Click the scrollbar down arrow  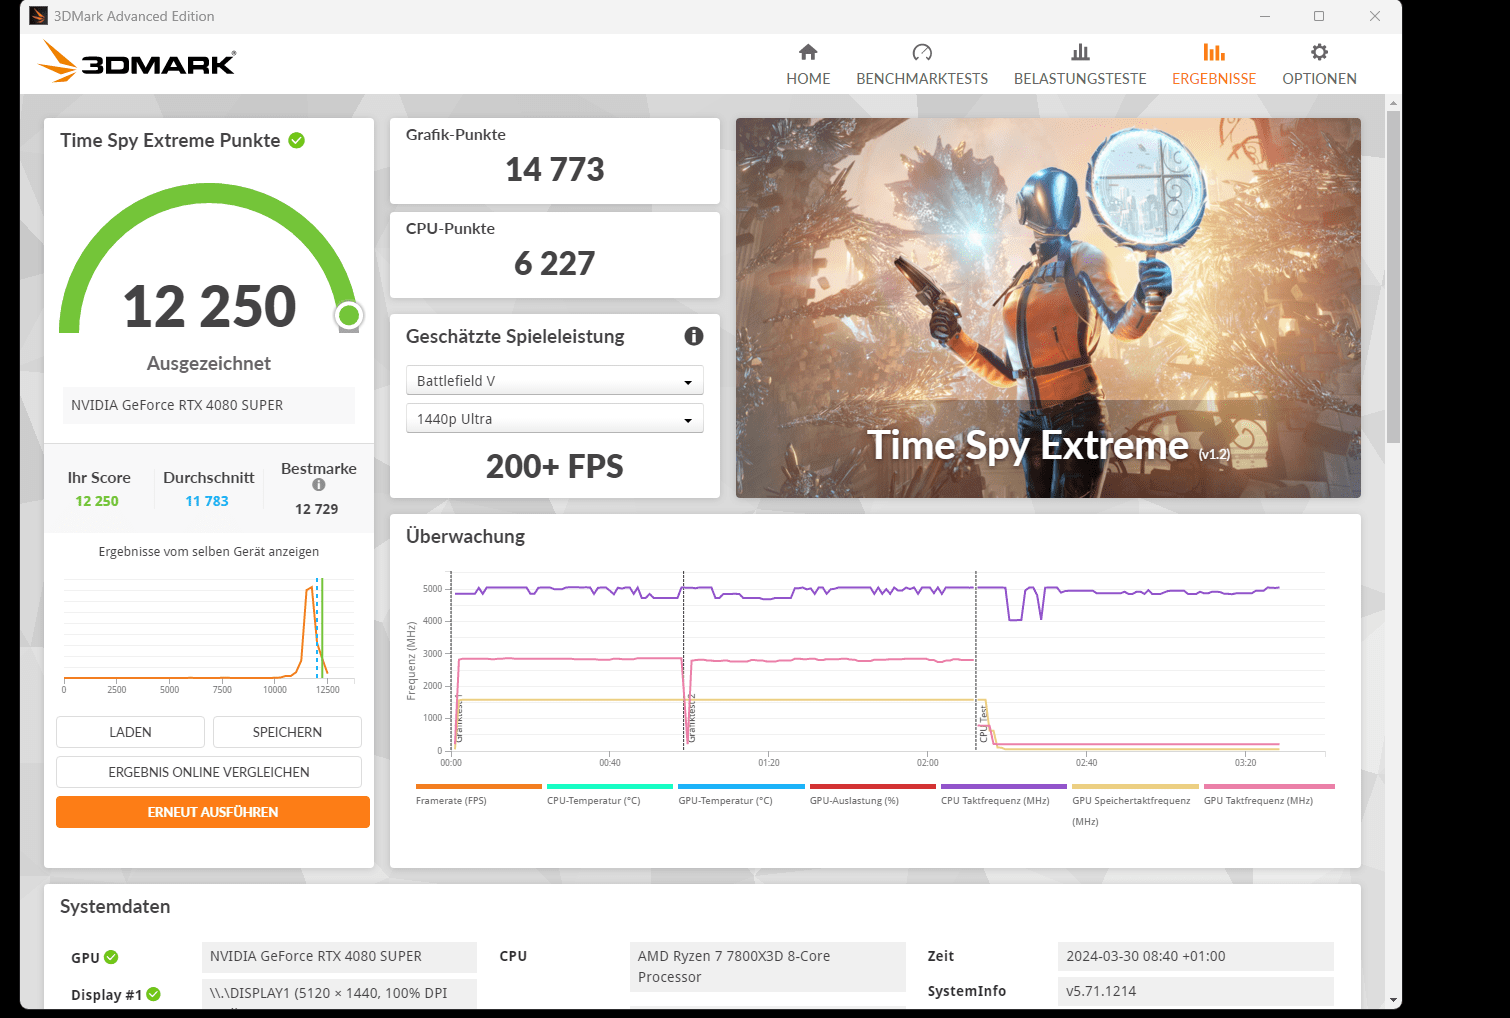point(1393,999)
